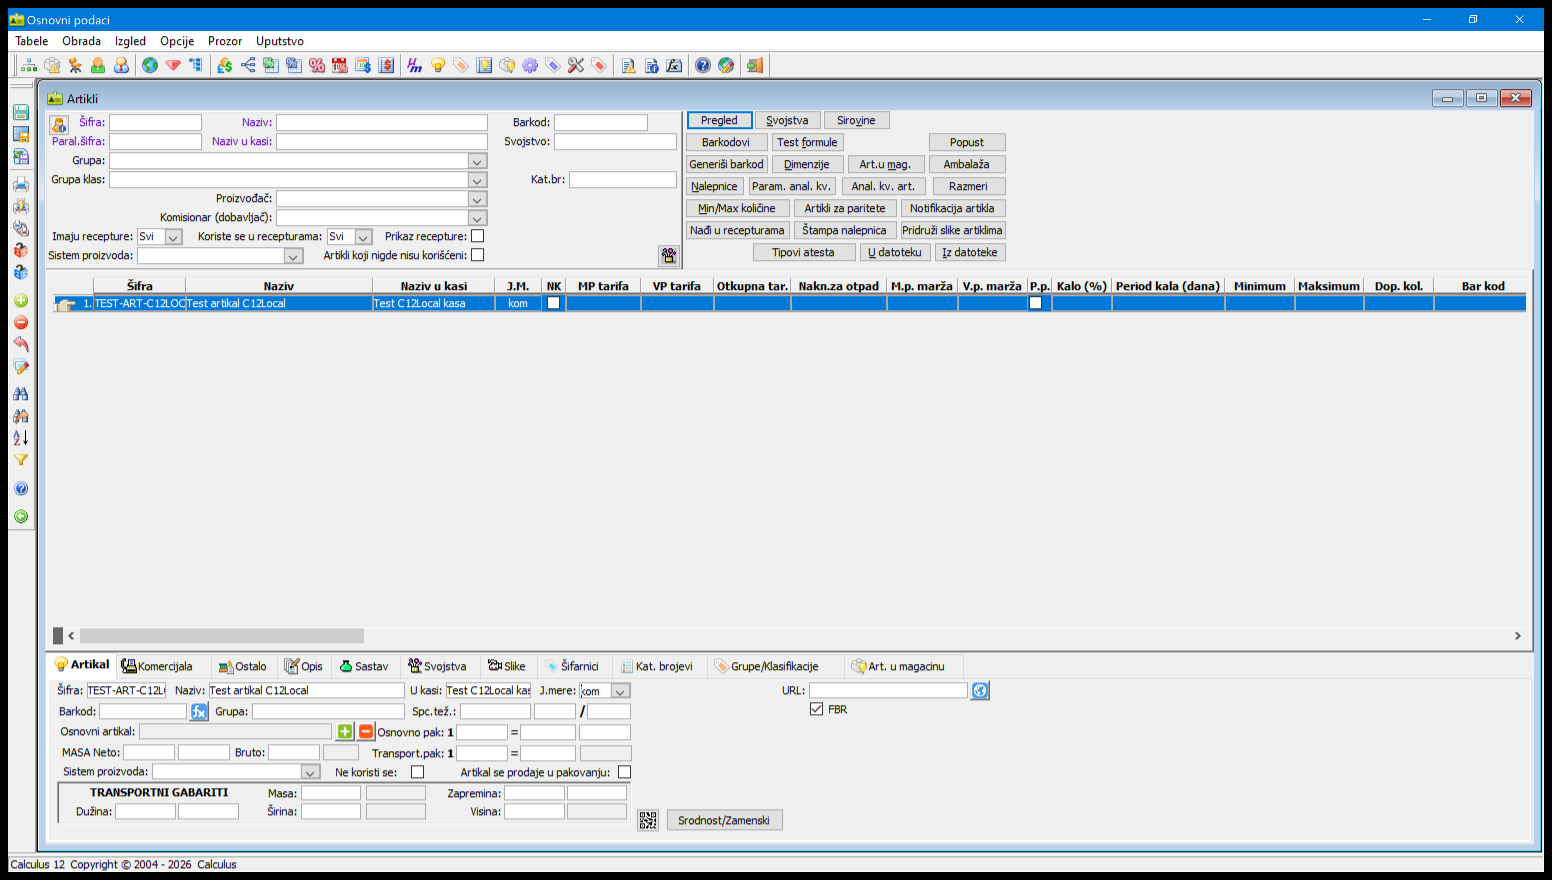Click the globe icon next to URL field
Image resolution: width=1552 pixels, height=880 pixels.
coord(980,691)
